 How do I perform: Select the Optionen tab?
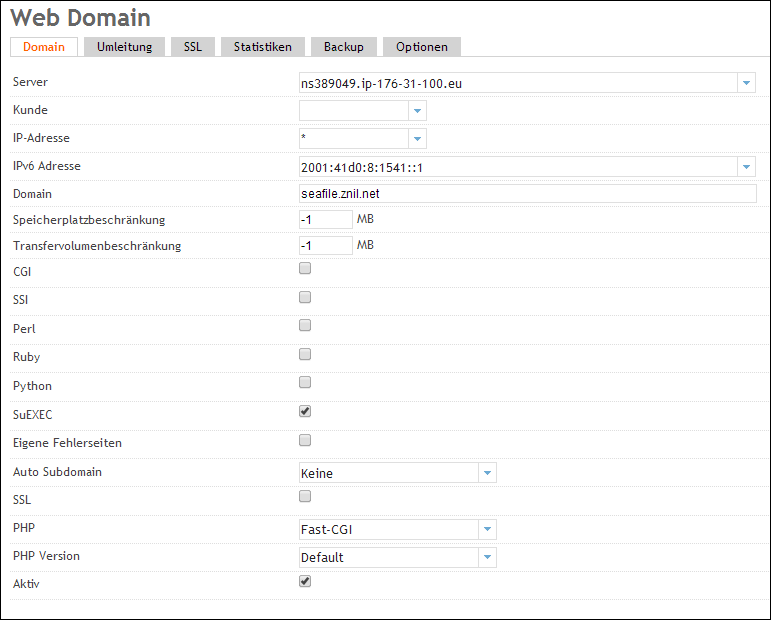(421, 47)
